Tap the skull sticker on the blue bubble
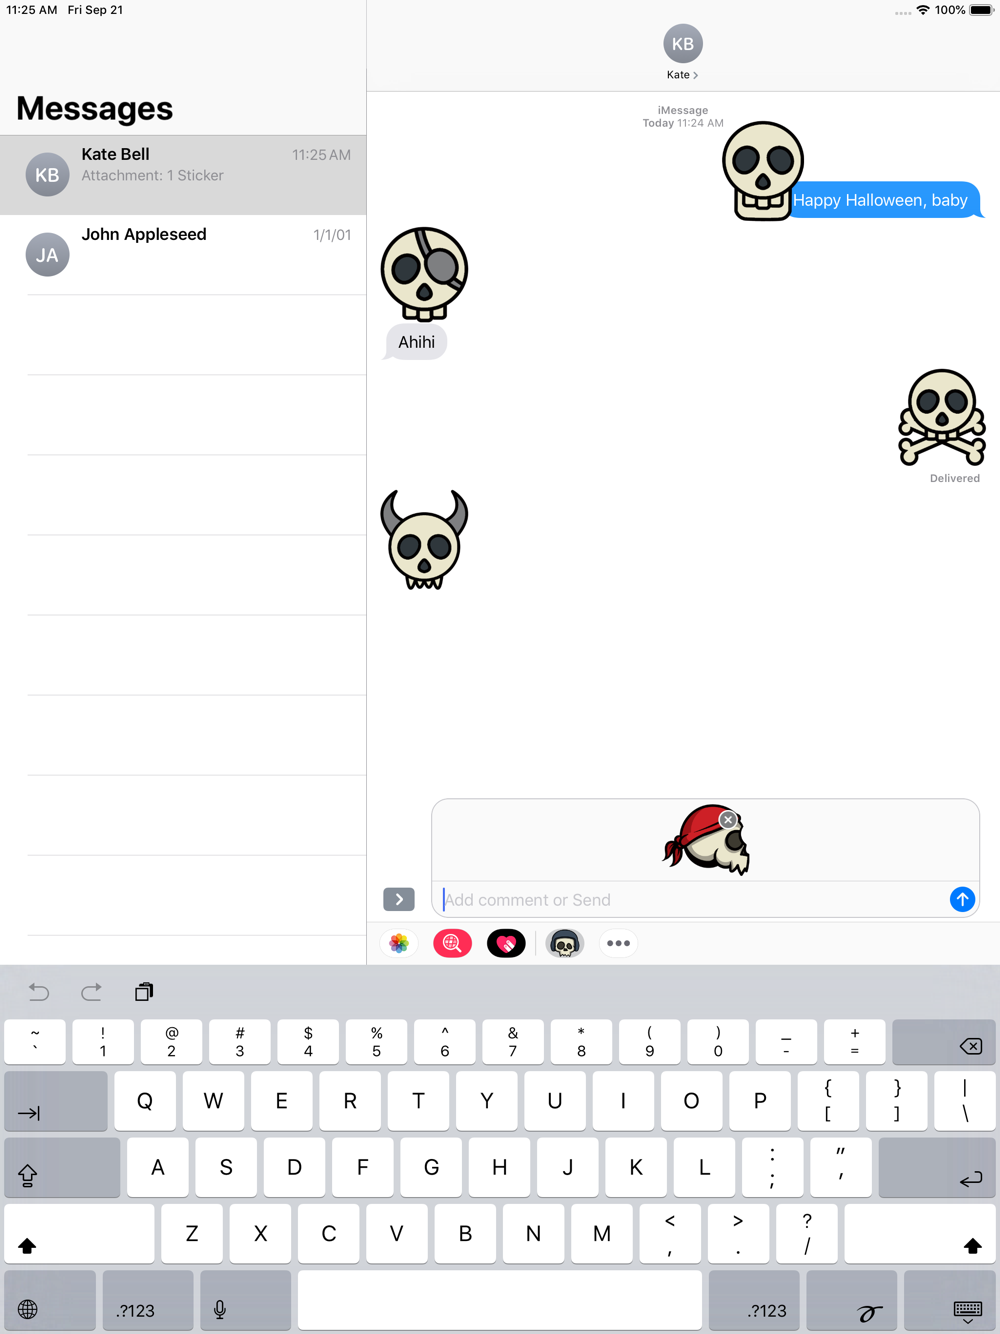 (x=763, y=171)
